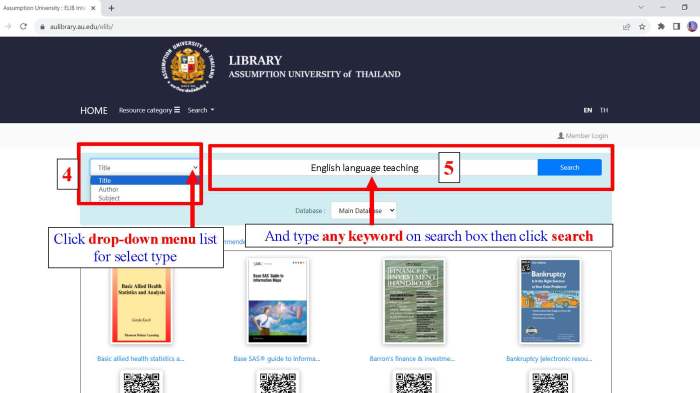Open a new browser tab
The image size is (700, 393).
coord(111,8)
